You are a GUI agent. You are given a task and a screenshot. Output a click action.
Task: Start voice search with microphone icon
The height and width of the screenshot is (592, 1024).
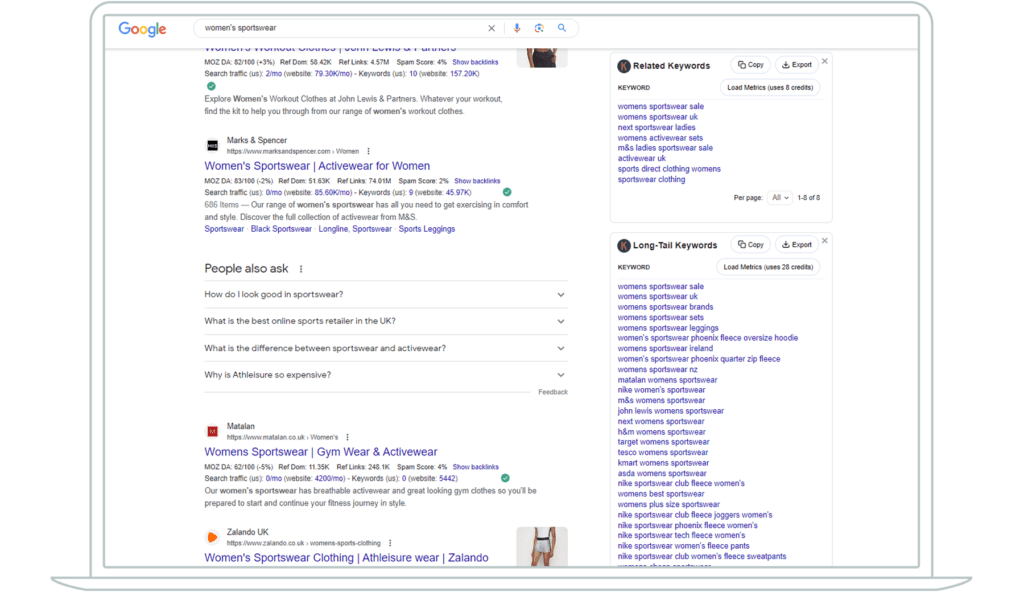tap(517, 28)
